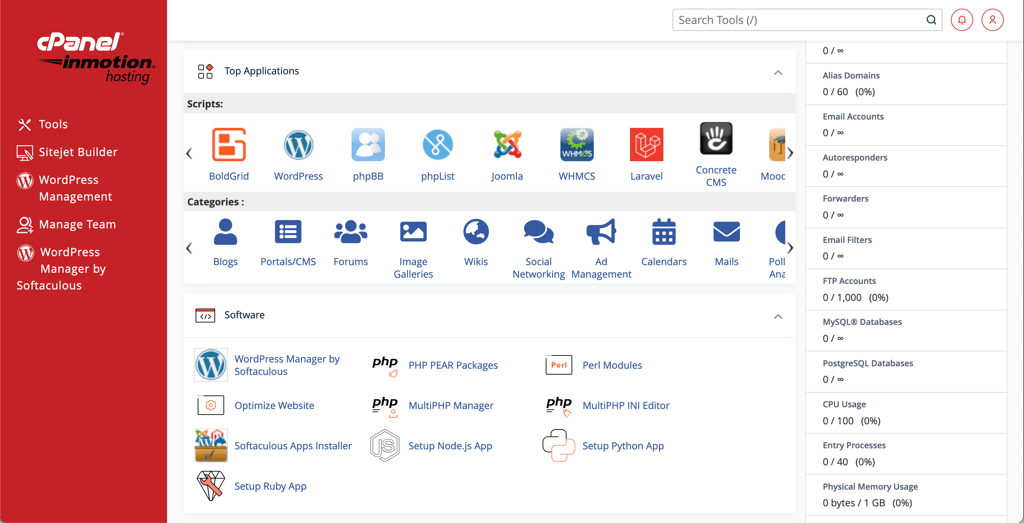Open the Wikis category icon
1024x523 pixels.
click(x=476, y=232)
